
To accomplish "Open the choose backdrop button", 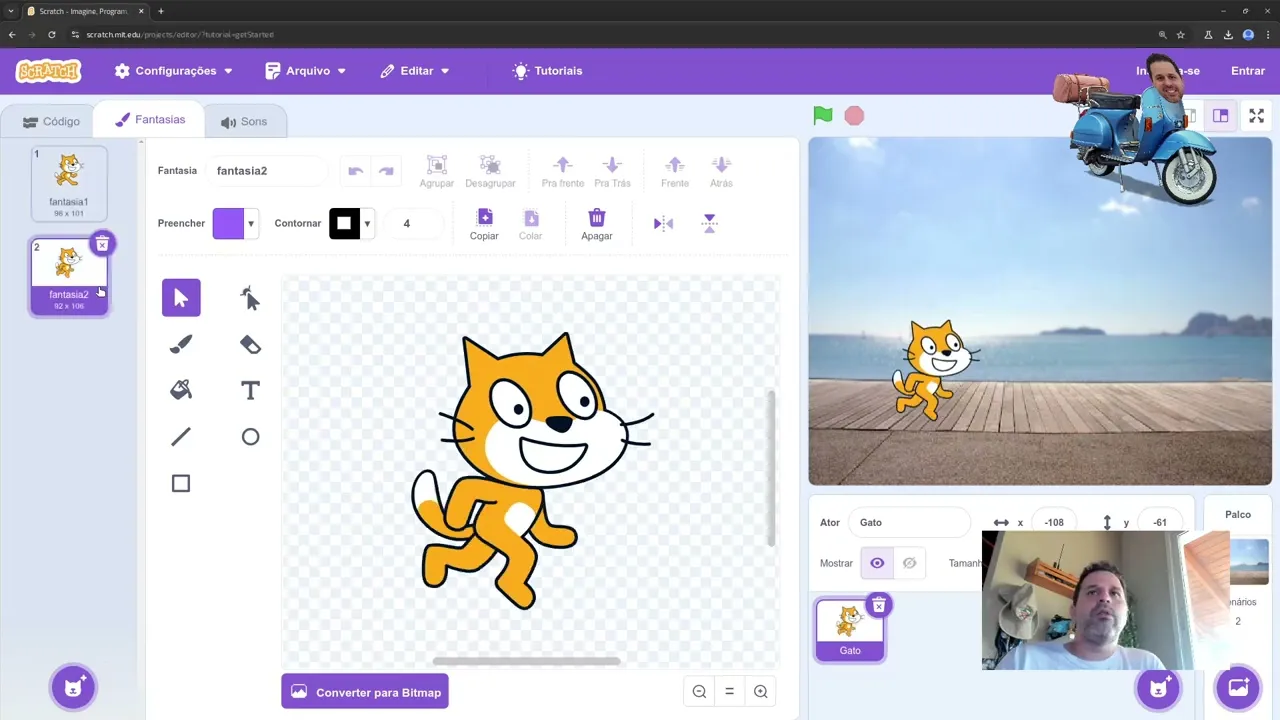I will point(1238,687).
